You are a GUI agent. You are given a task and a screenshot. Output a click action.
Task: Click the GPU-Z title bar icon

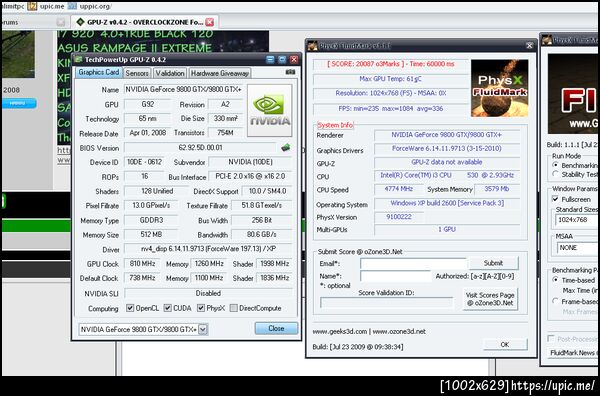[x=78, y=60]
